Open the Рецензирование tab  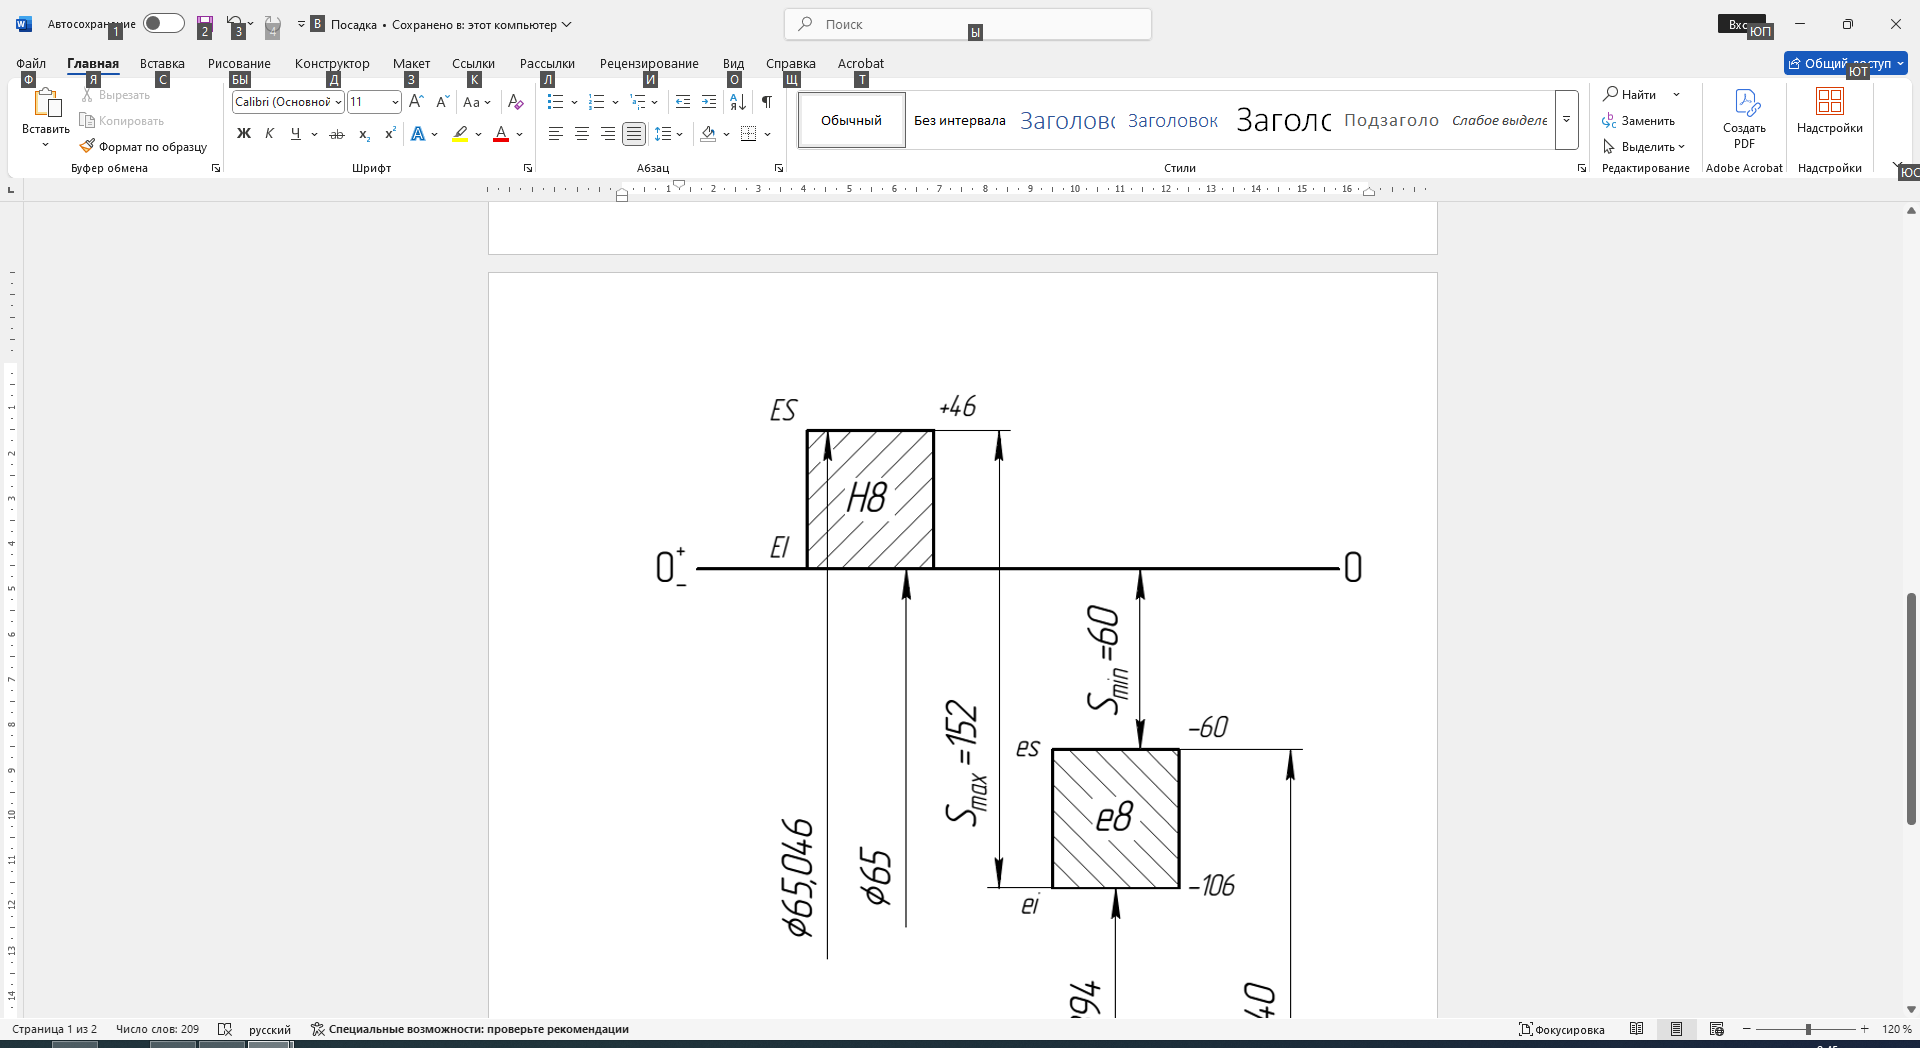649,63
